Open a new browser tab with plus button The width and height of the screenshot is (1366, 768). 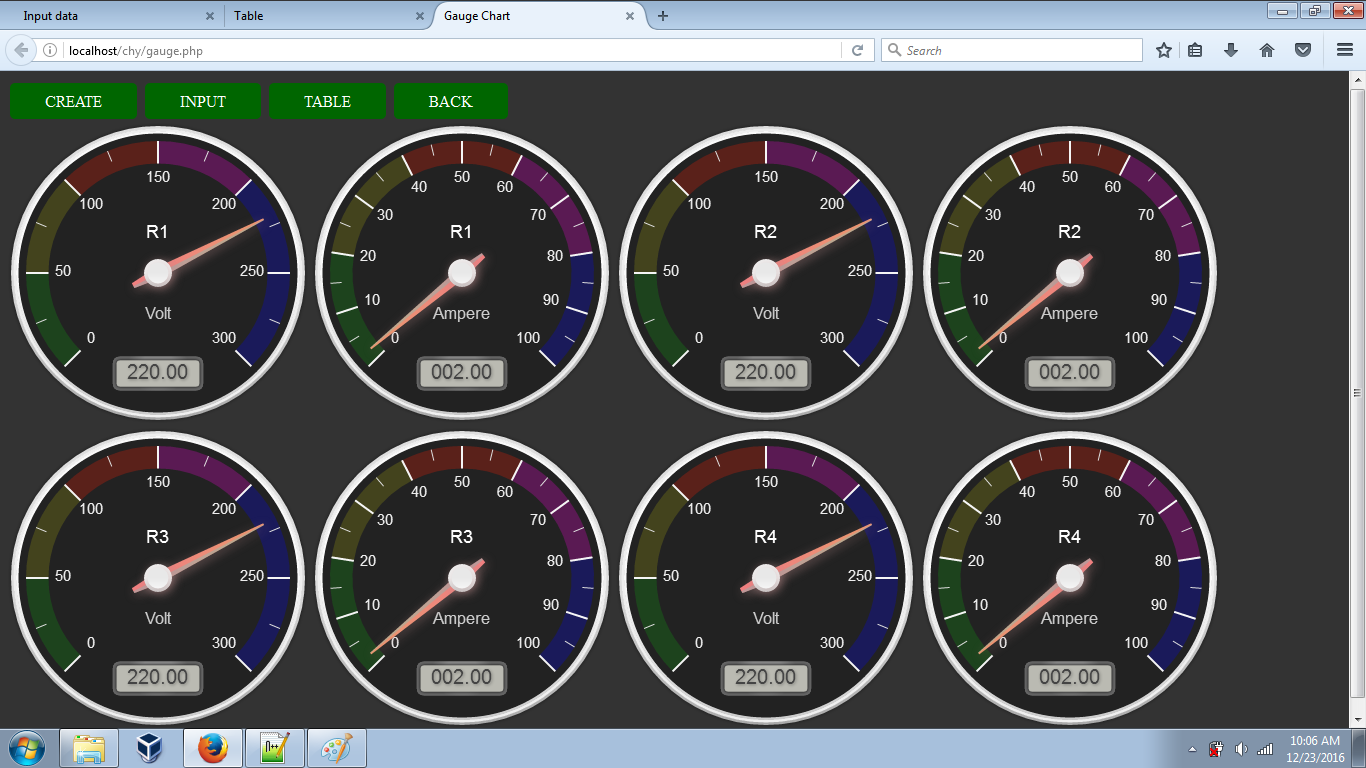coord(664,15)
